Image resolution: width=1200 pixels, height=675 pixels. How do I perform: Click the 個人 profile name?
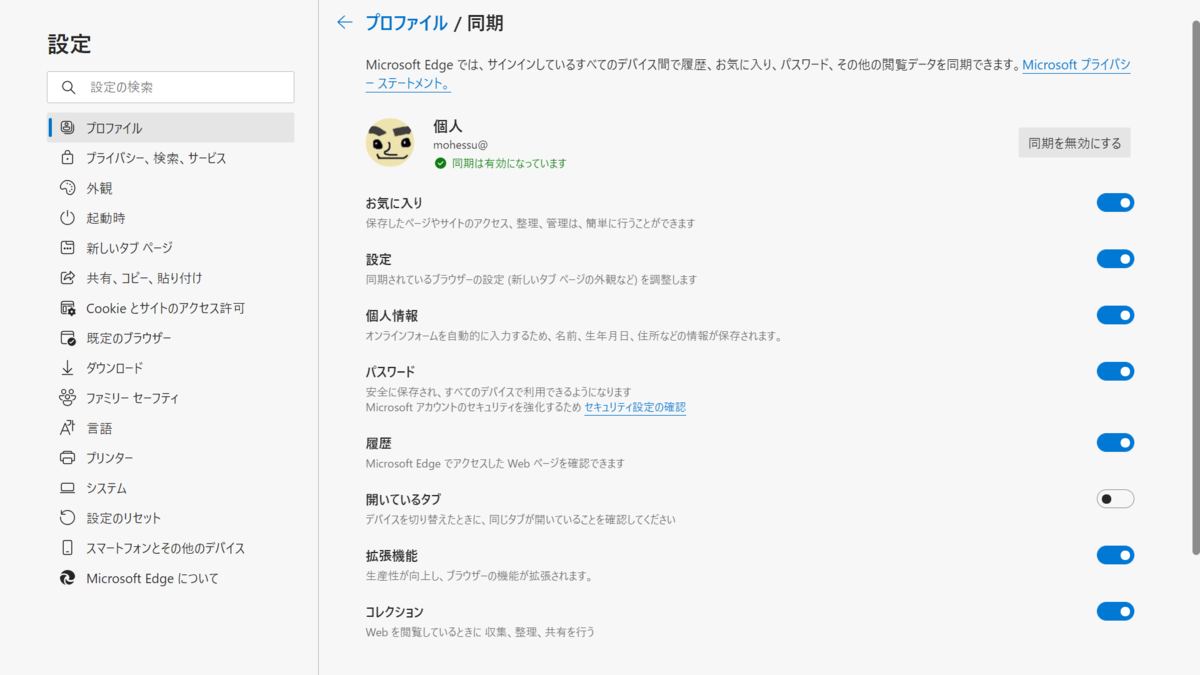pos(447,126)
